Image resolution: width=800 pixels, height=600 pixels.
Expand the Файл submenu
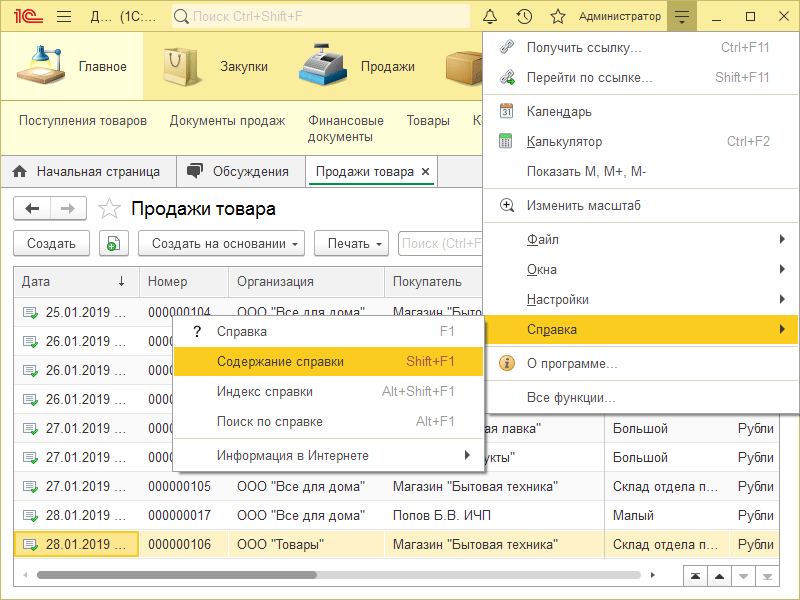coord(640,239)
